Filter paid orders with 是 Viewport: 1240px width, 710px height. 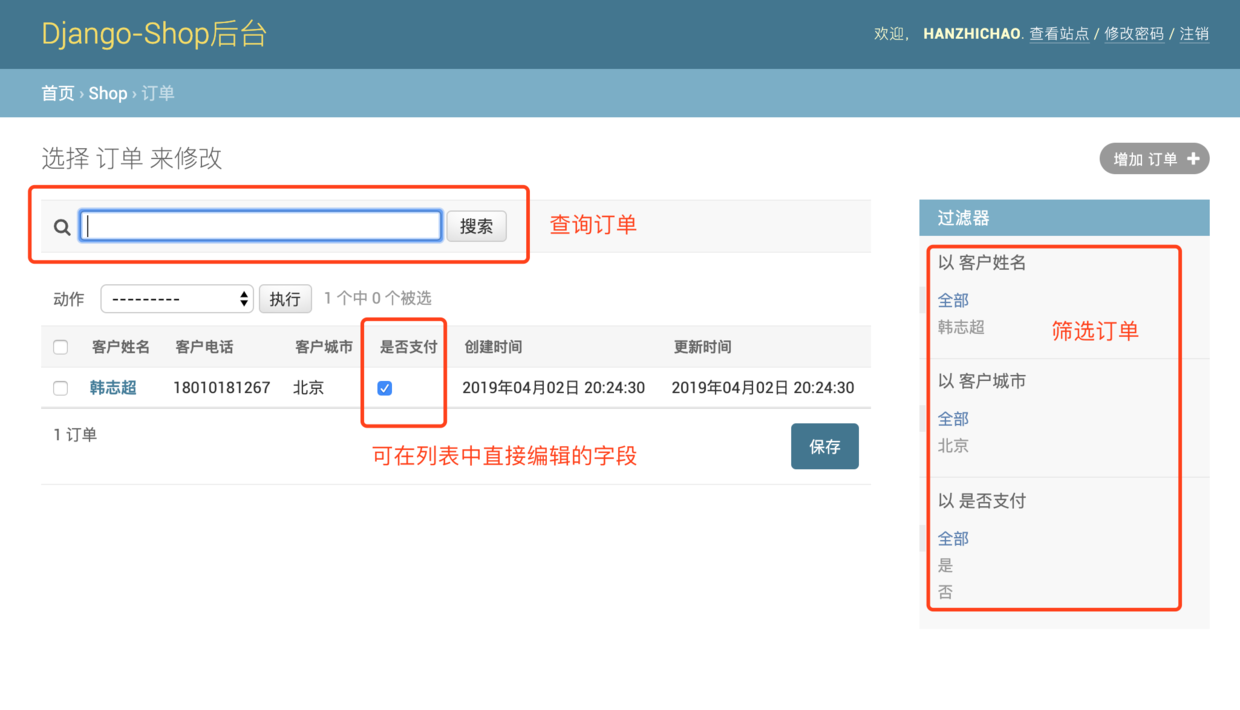point(946,566)
